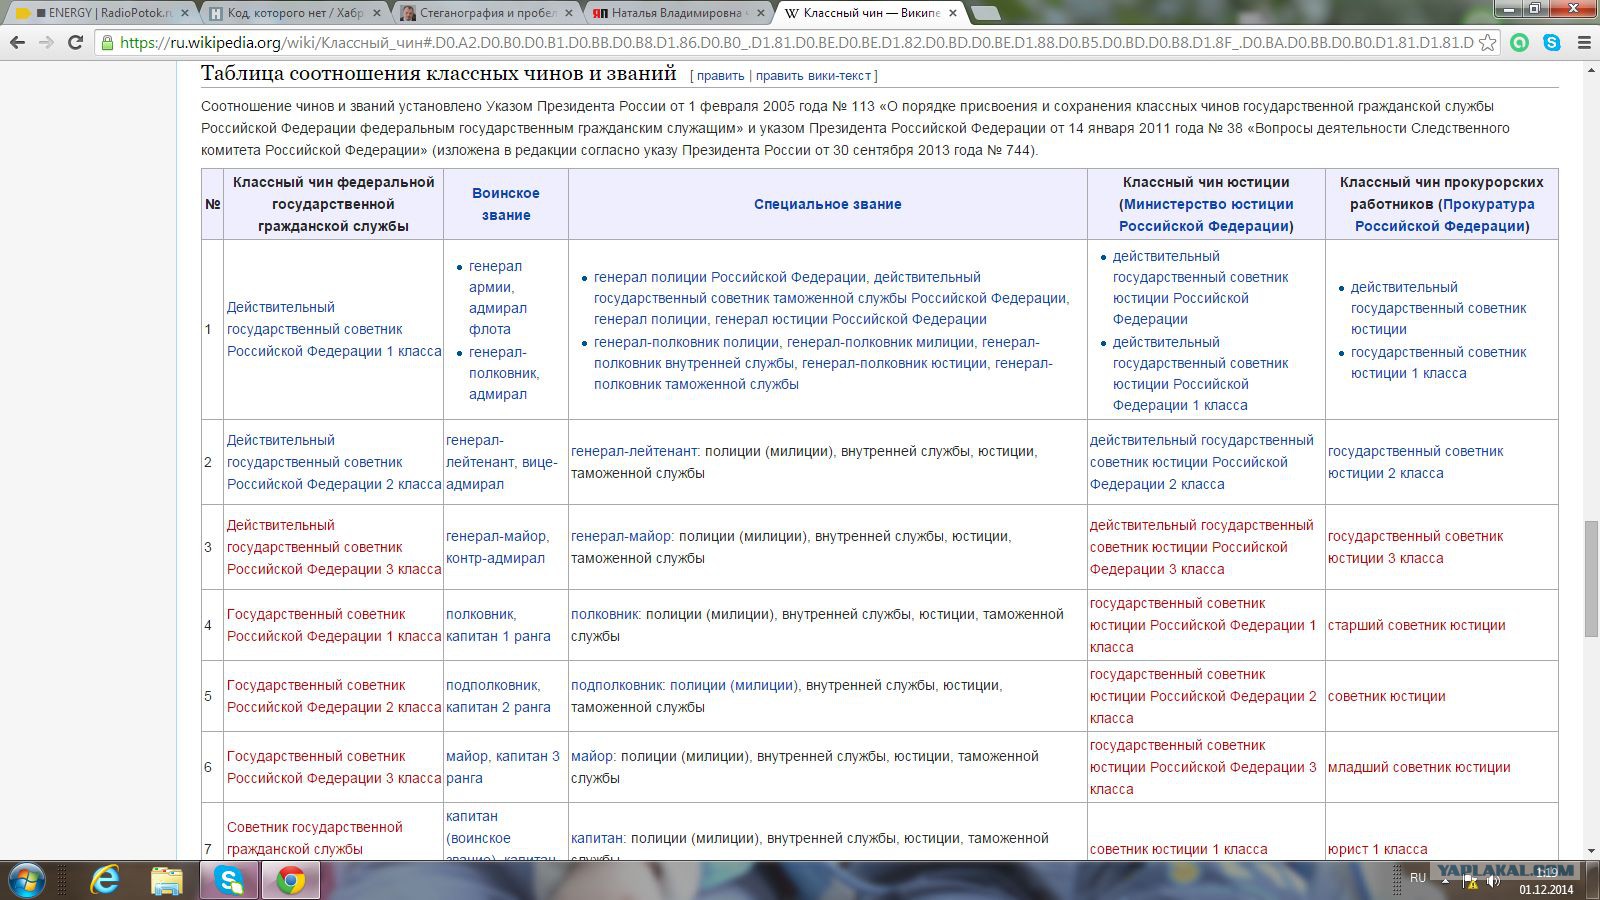Switch to Skype in the taskbar
1600x900 pixels.
tap(229, 880)
